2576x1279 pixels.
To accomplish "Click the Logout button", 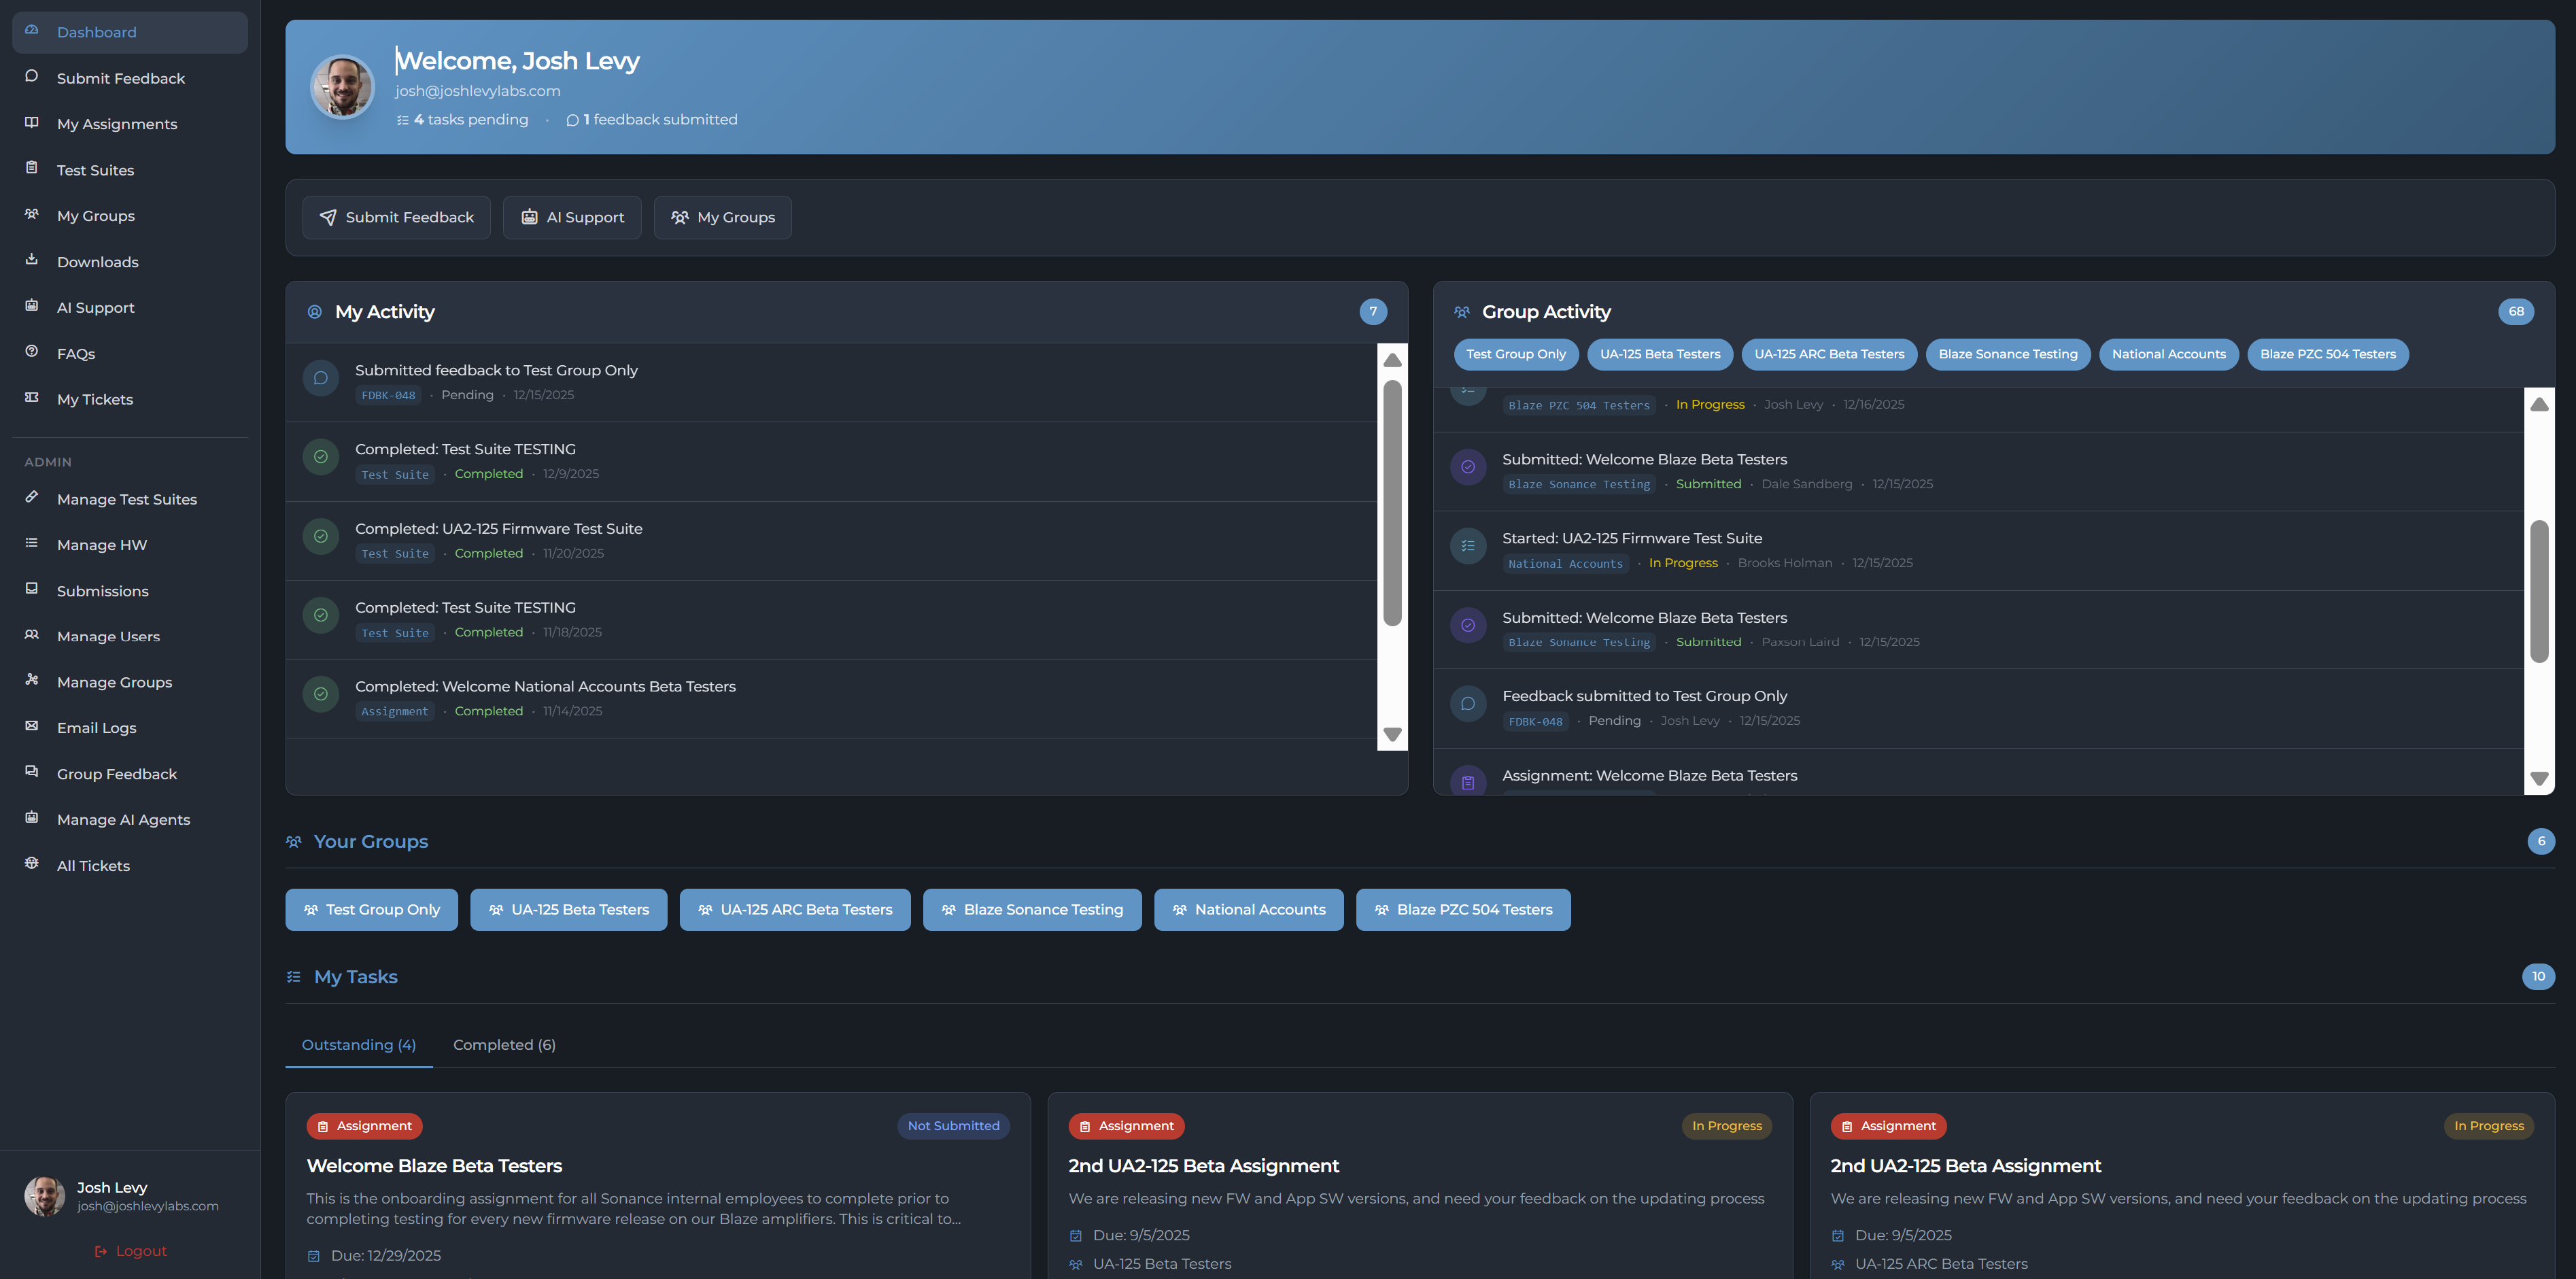I will 130,1250.
